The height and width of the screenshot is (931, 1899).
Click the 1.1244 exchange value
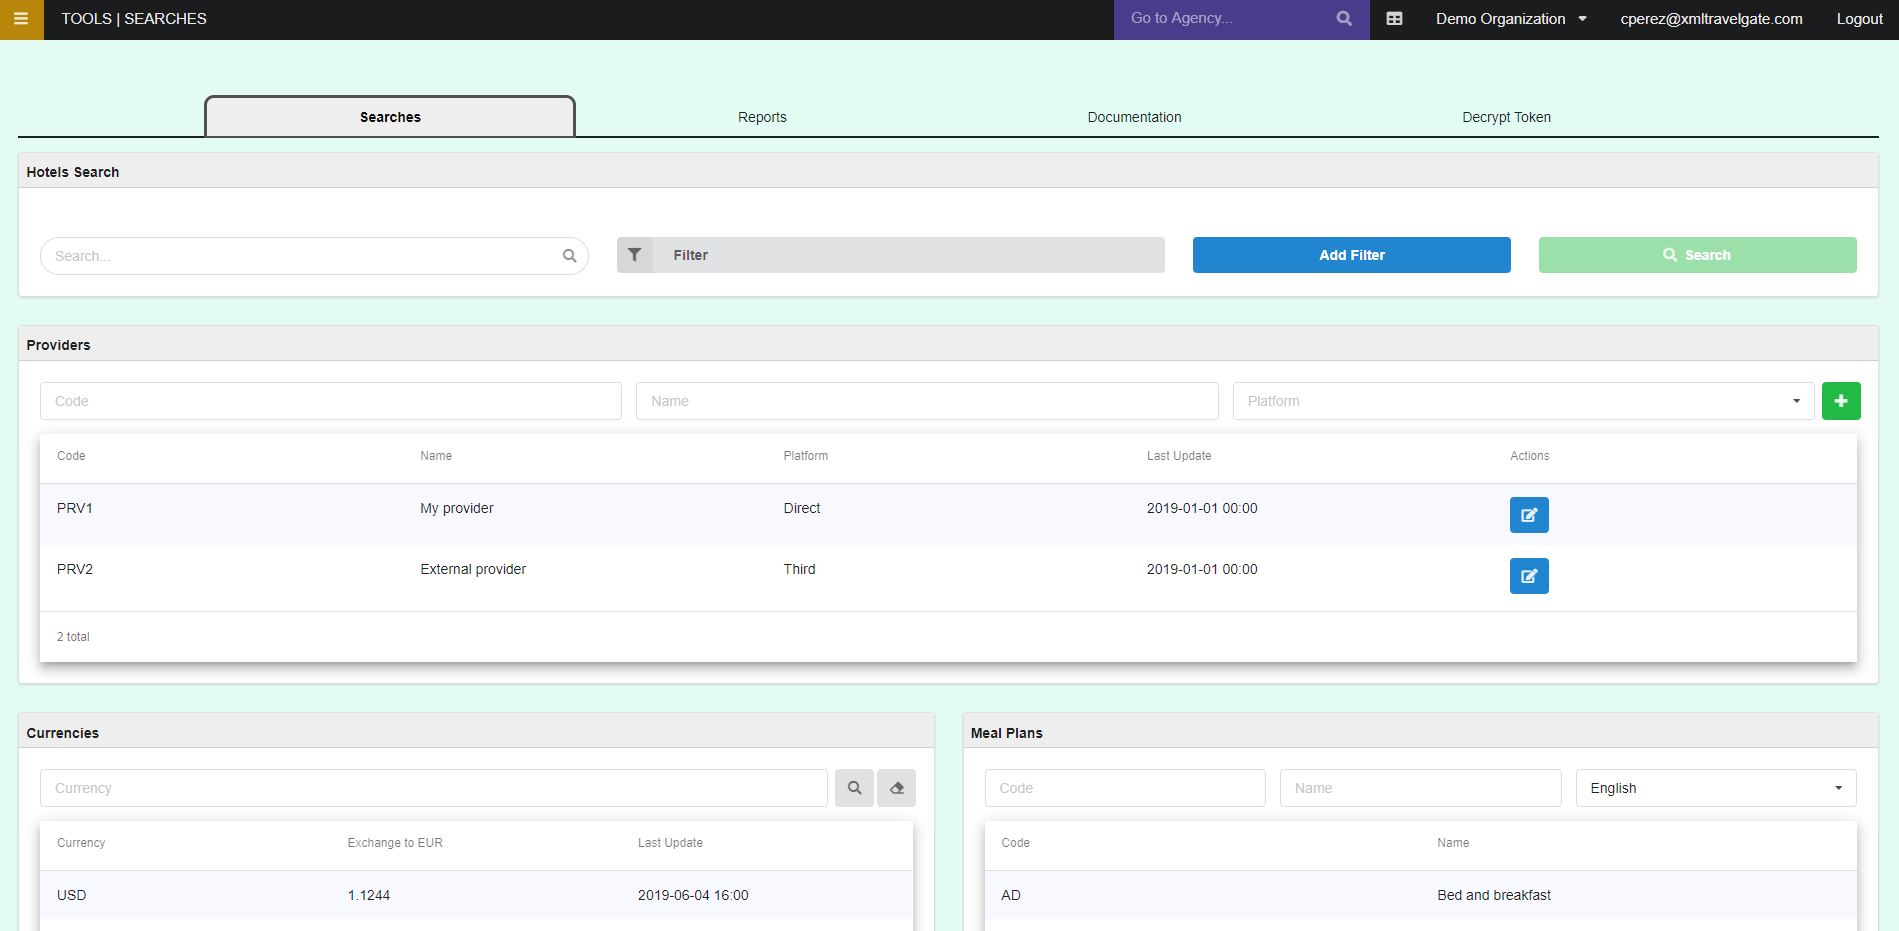[x=369, y=895]
